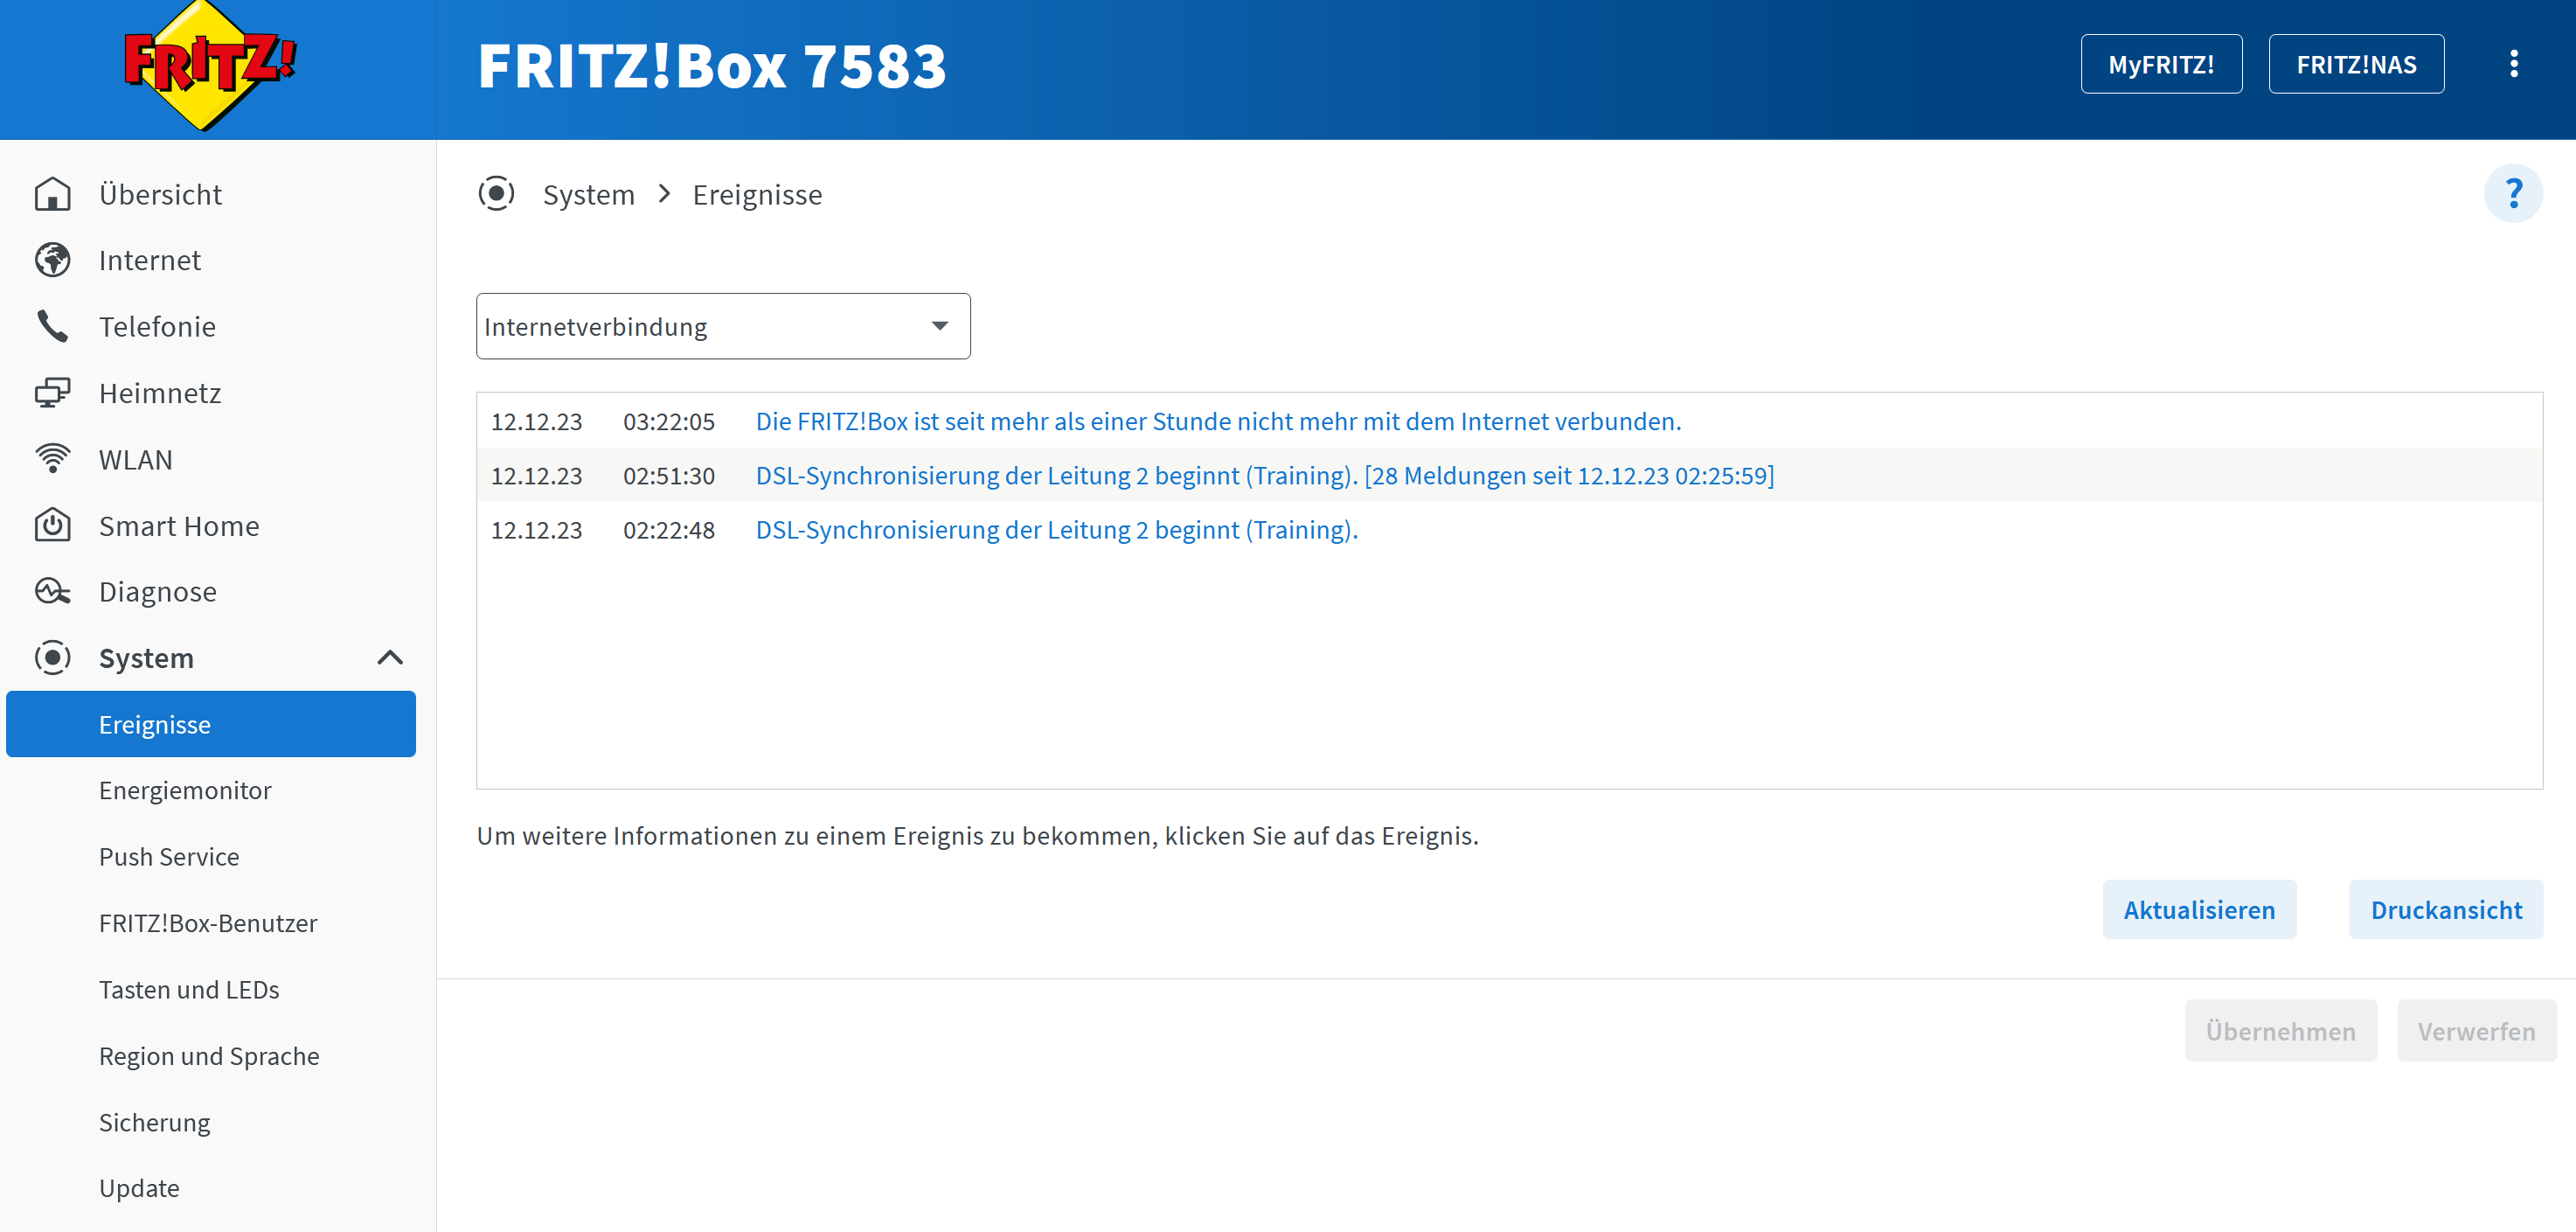
Task: Open the Druckansicht print view
Action: click(2445, 910)
